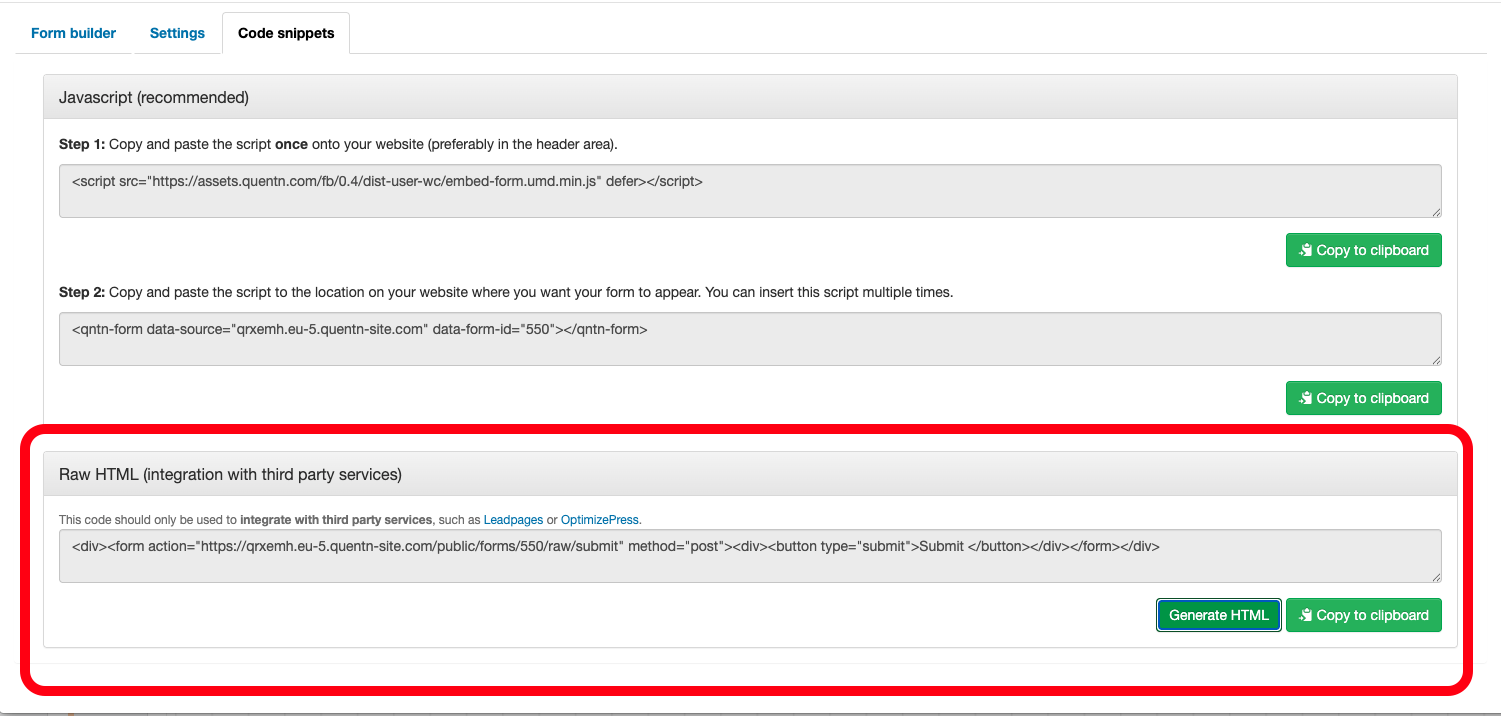This screenshot has height=716, width=1501.
Task: Copy Raw HTML code to clipboard
Action: click(1364, 615)
